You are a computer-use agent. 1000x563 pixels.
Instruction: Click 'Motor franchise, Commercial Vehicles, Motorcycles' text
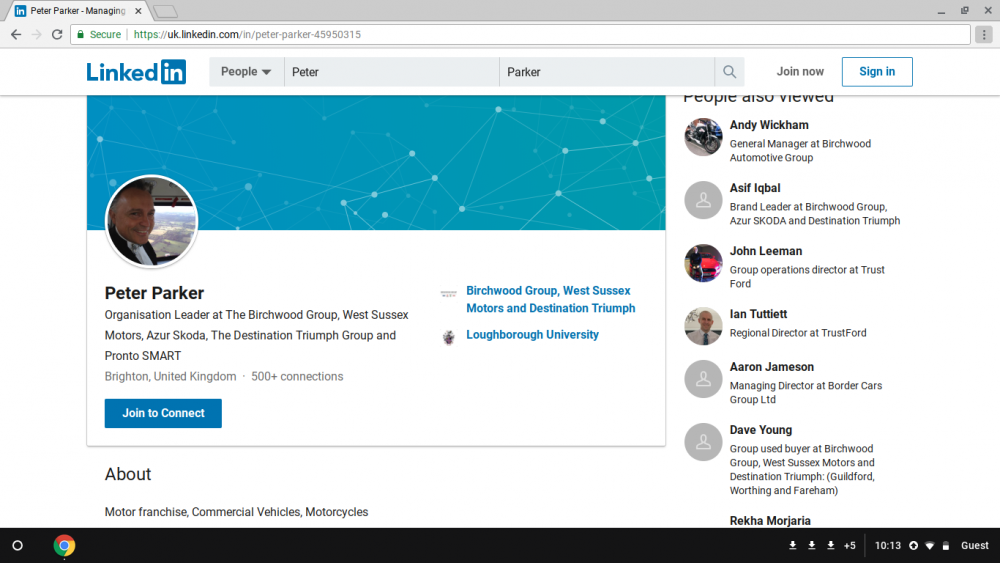237,512
